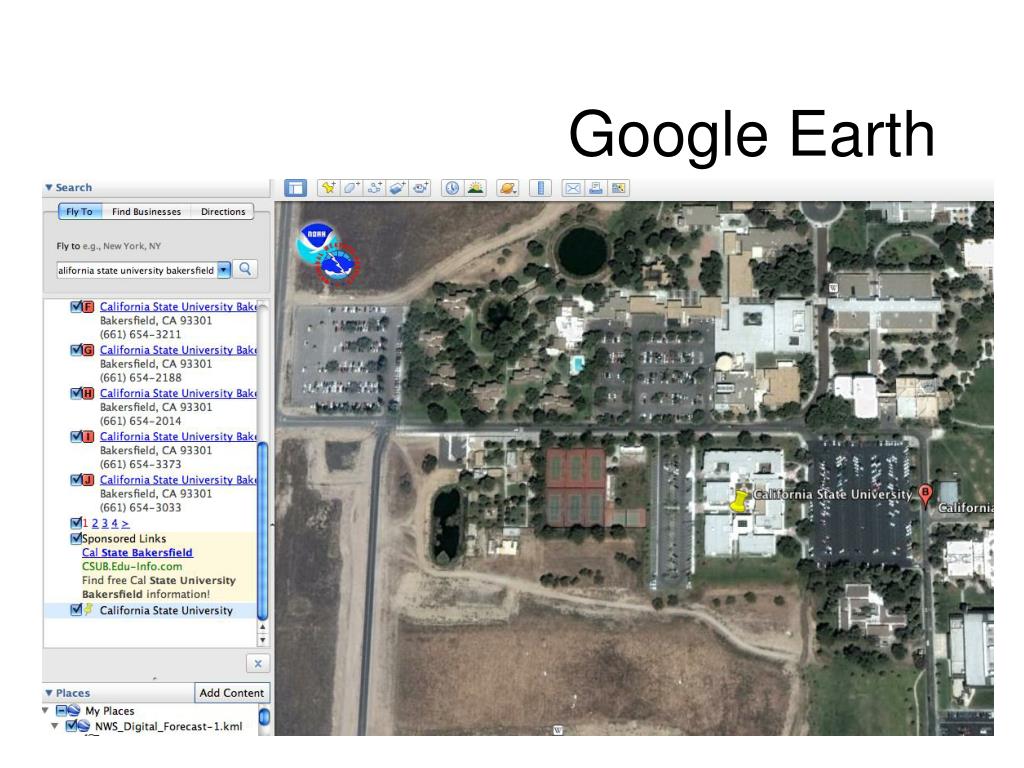The height and width of the screenshot is (768, 1024).
Task: Click the Record a Tour camera icon
Action: pos(420,188)
